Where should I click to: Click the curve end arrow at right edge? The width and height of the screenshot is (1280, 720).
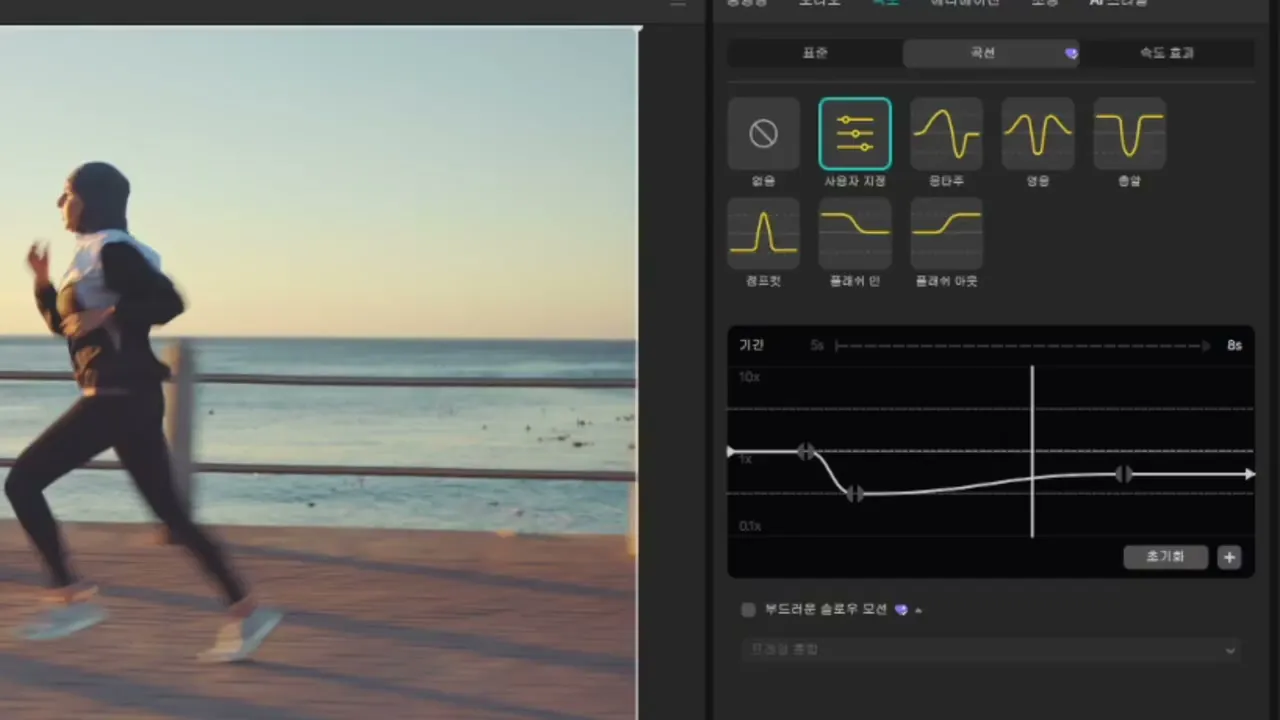(x=1249, y=474)
